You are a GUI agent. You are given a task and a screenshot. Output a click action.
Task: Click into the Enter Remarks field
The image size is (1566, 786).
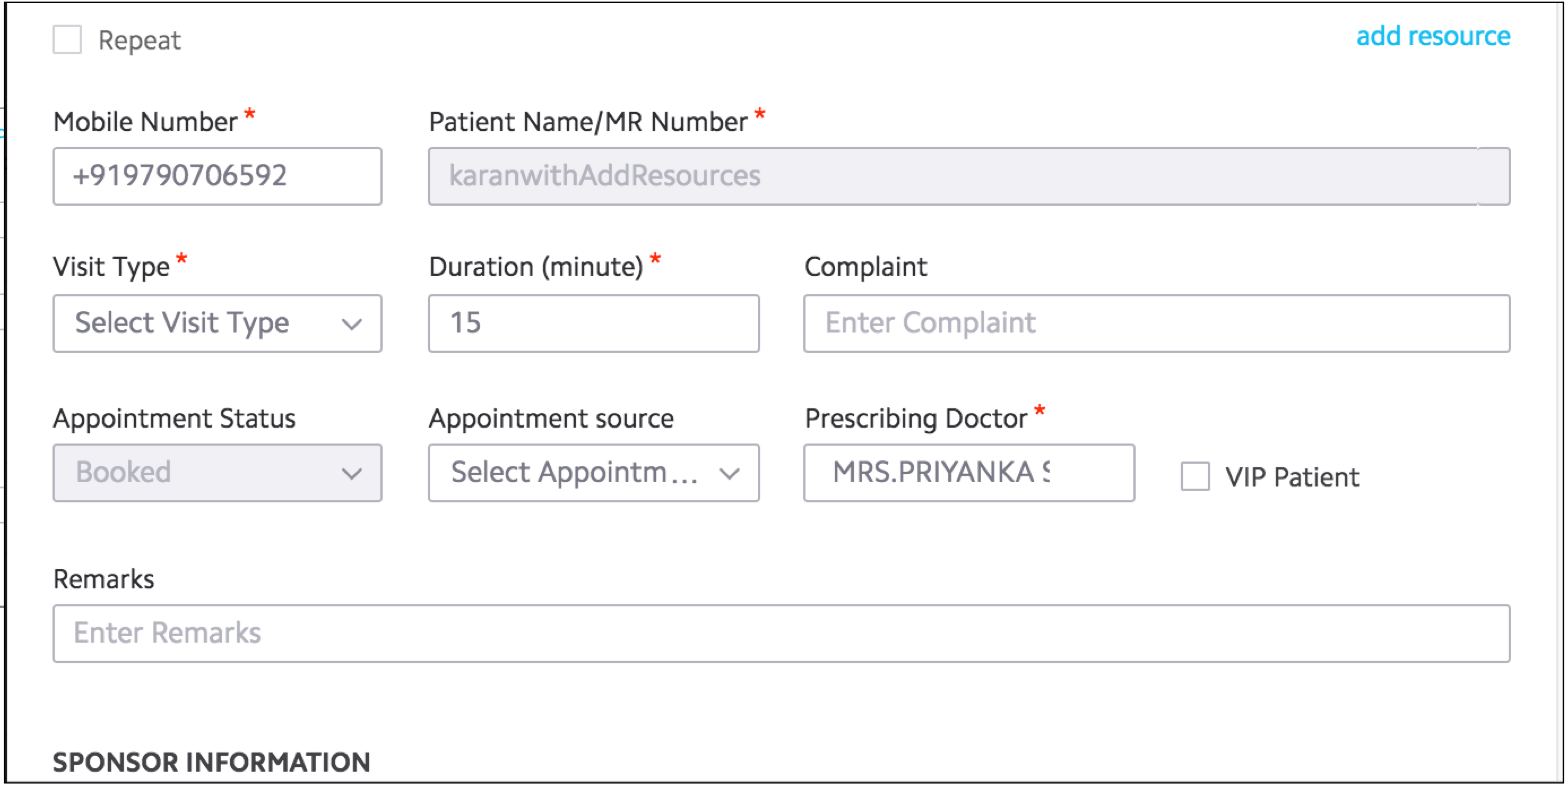(x=780, y=633)
